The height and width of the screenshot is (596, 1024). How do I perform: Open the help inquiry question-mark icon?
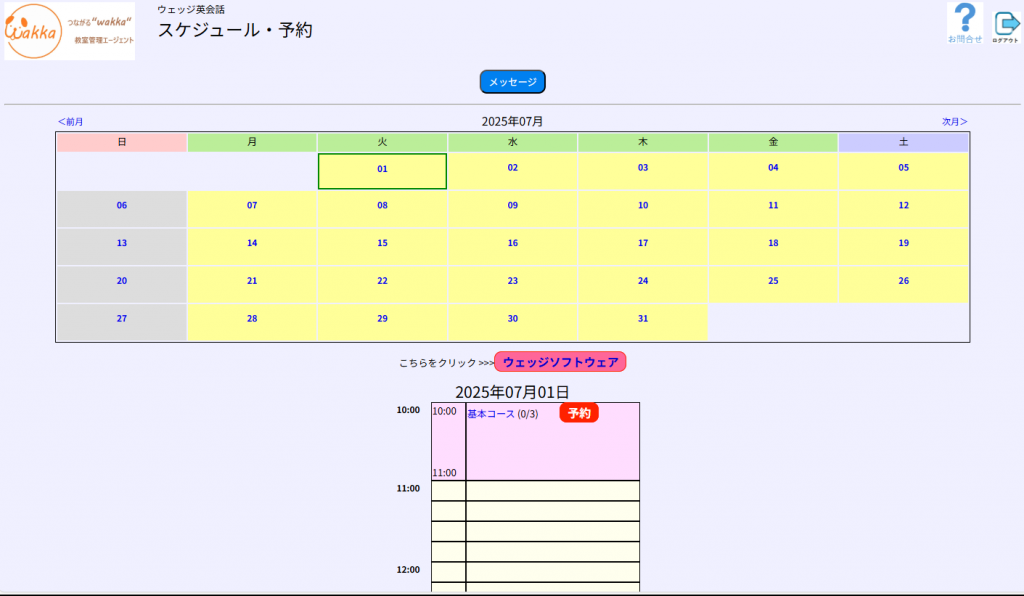[965, 24]
